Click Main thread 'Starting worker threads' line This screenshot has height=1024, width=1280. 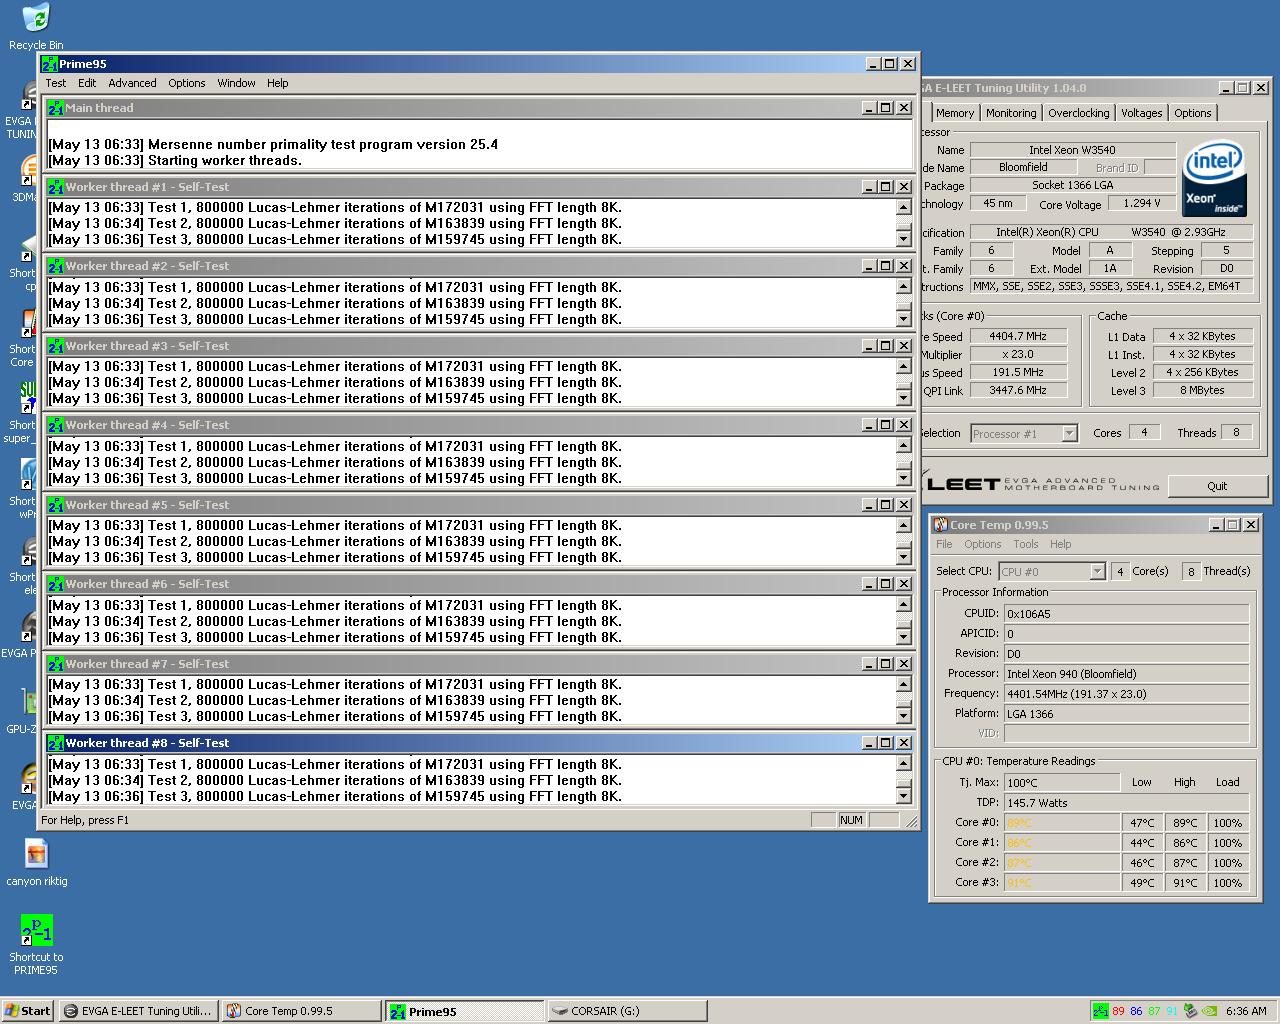click(175, 160)
